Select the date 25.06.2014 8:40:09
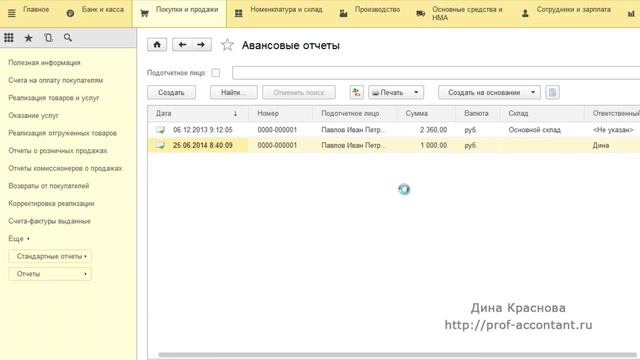The width and height of the screenshot is (640, 360). (202, 145)
